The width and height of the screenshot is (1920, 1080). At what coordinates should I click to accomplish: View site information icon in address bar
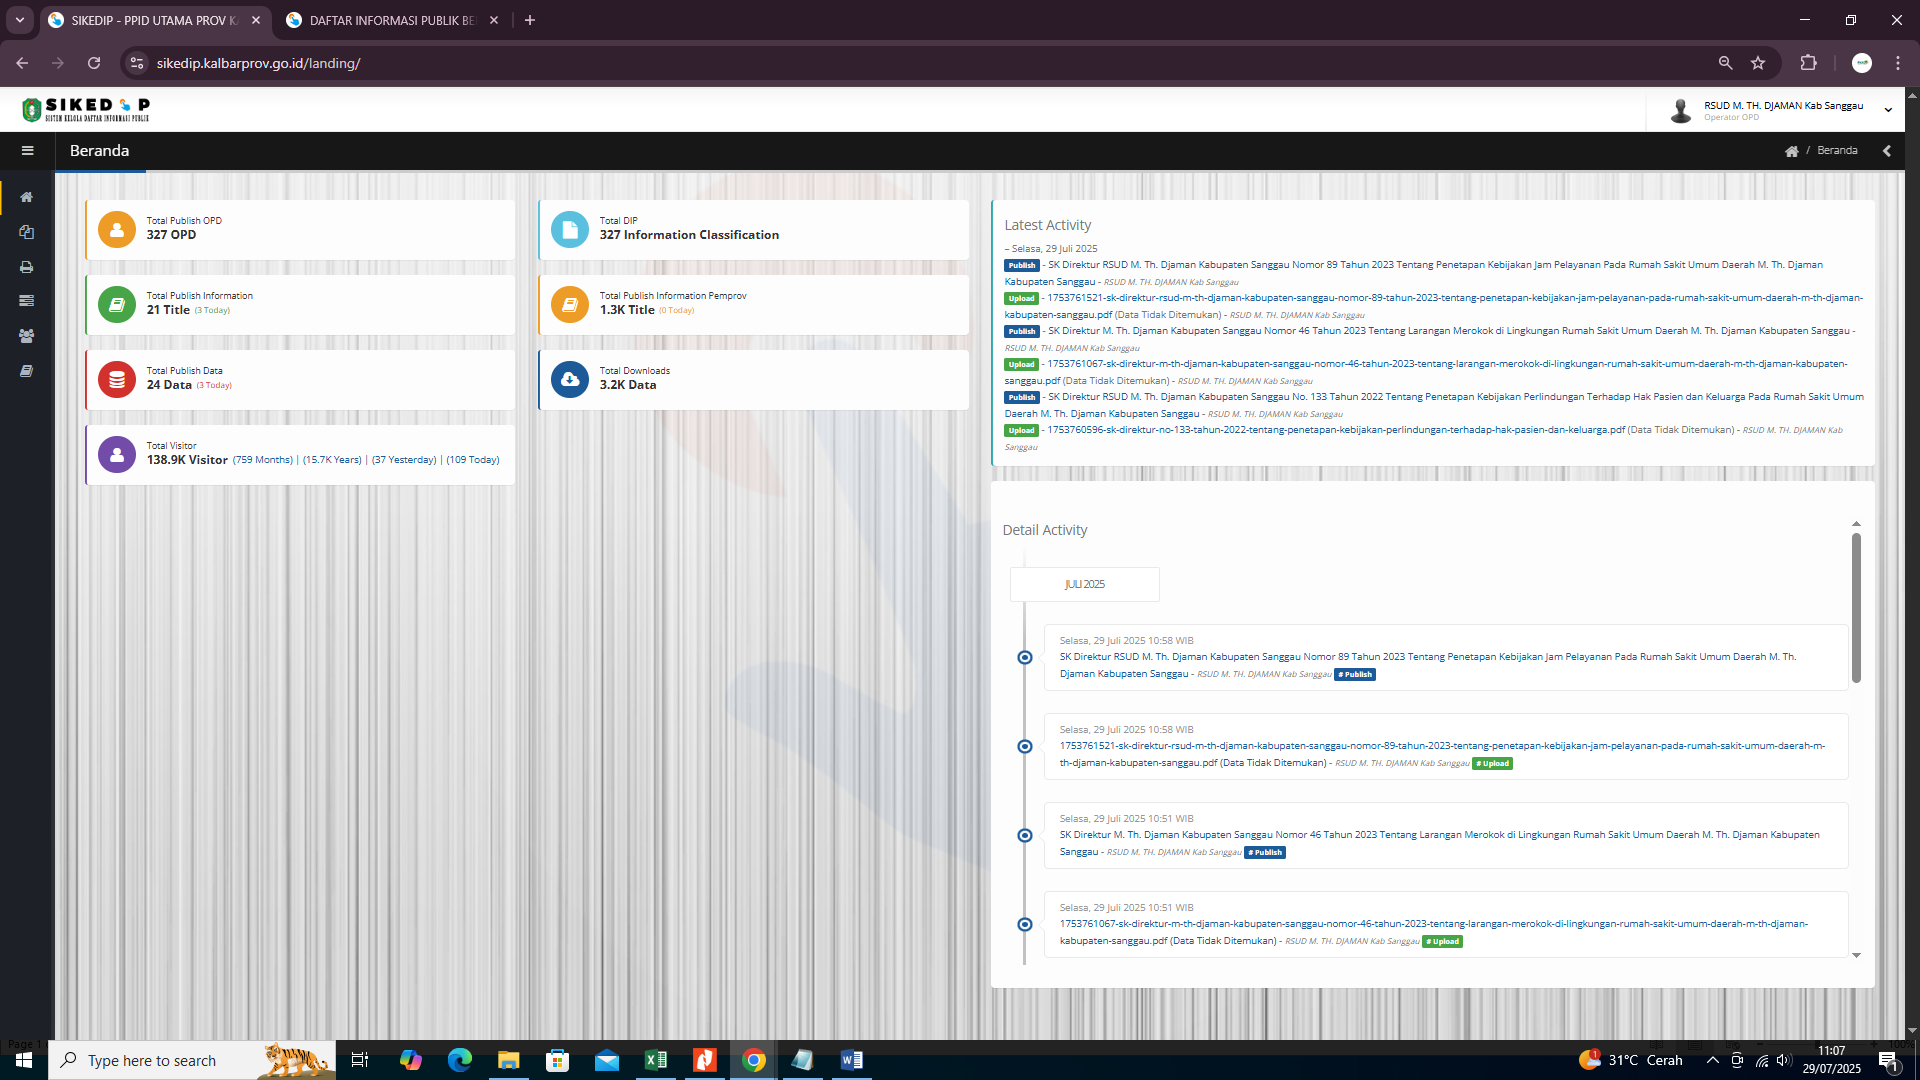(x=137, y=63)
